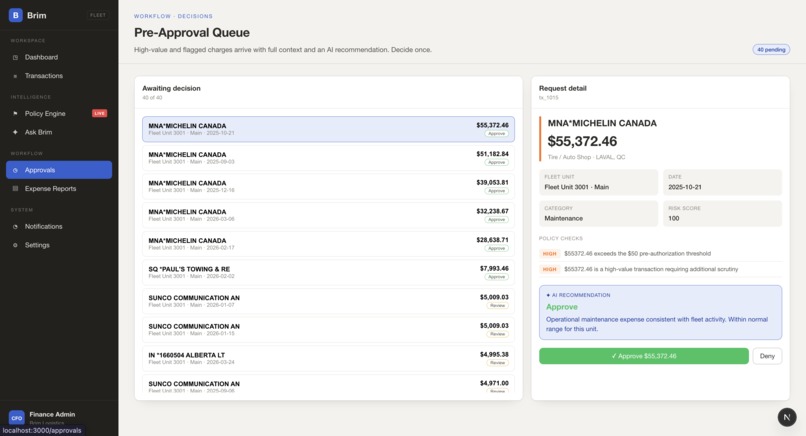This screenshot has width=806, height=436.
Task: Select SQ *PAUL'S TOWING & RE request
Action: tap(328, 272)
